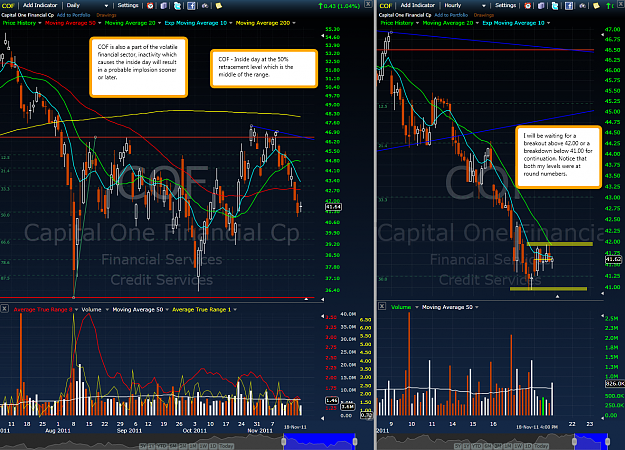This screenshot has width=625, height=450.
Task: Click copy chart icon in Hourly chart toolbar
Action: [x=541, y=6]
